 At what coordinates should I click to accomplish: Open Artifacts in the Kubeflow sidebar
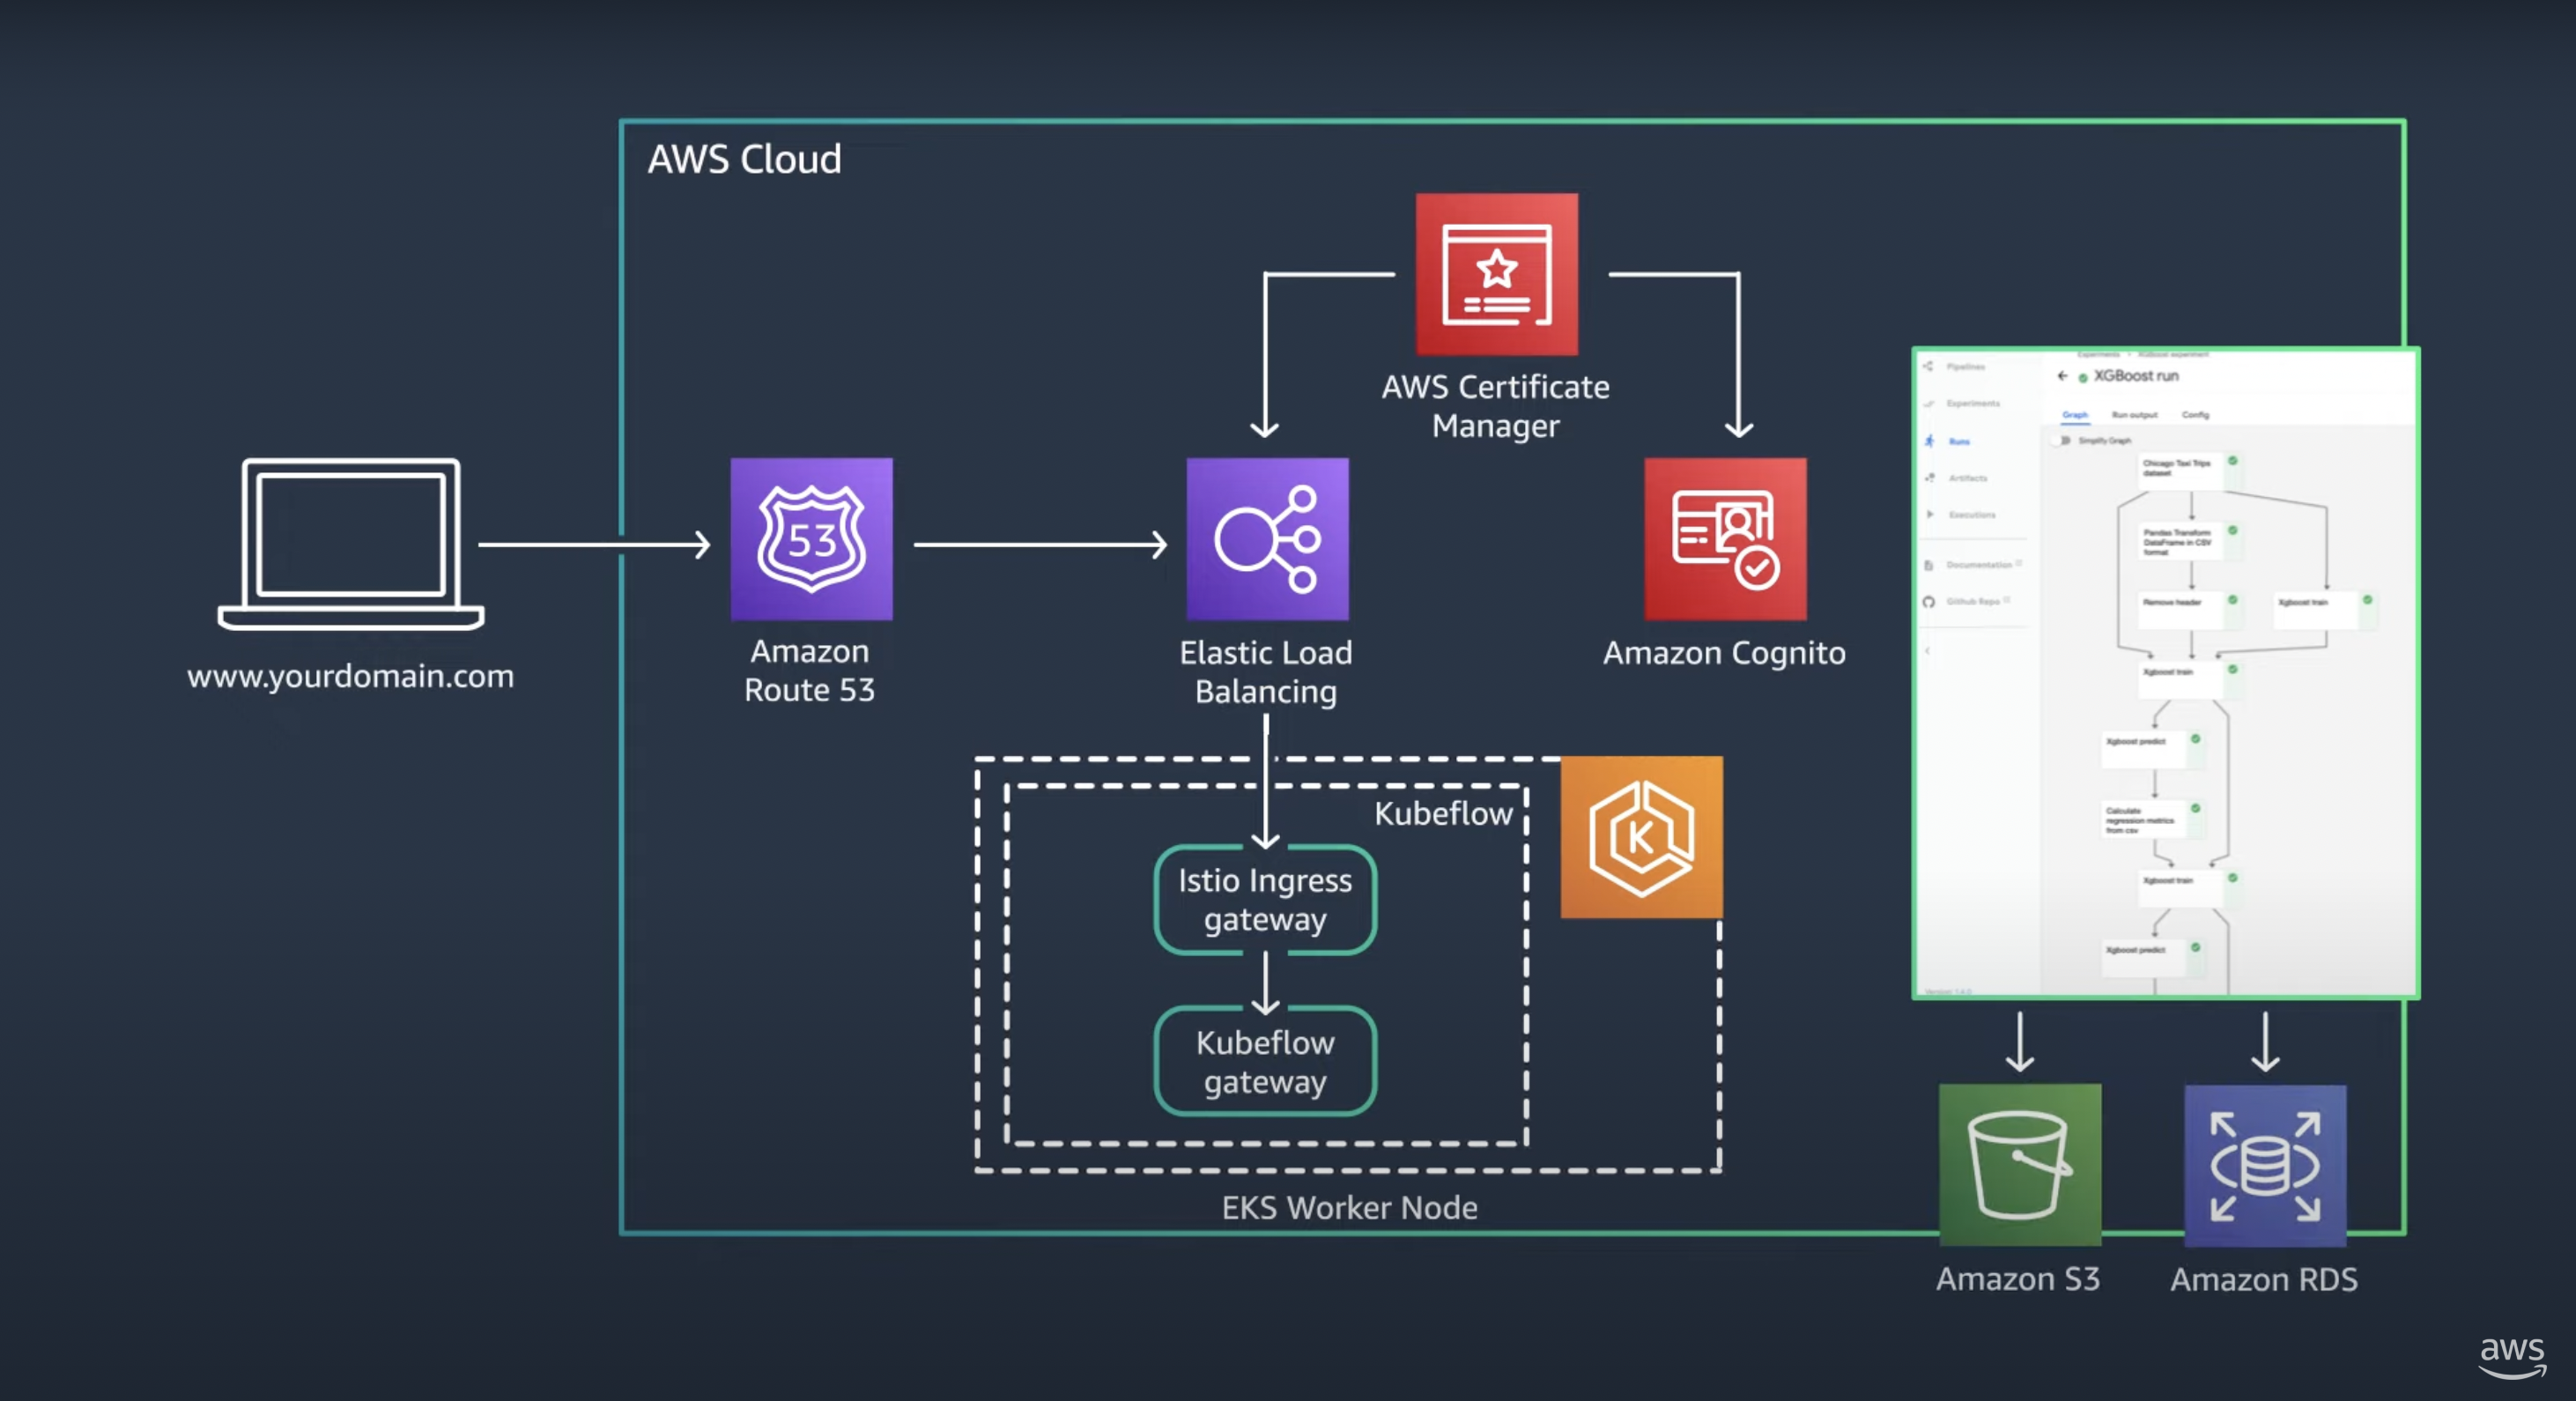click(1967, 478)
